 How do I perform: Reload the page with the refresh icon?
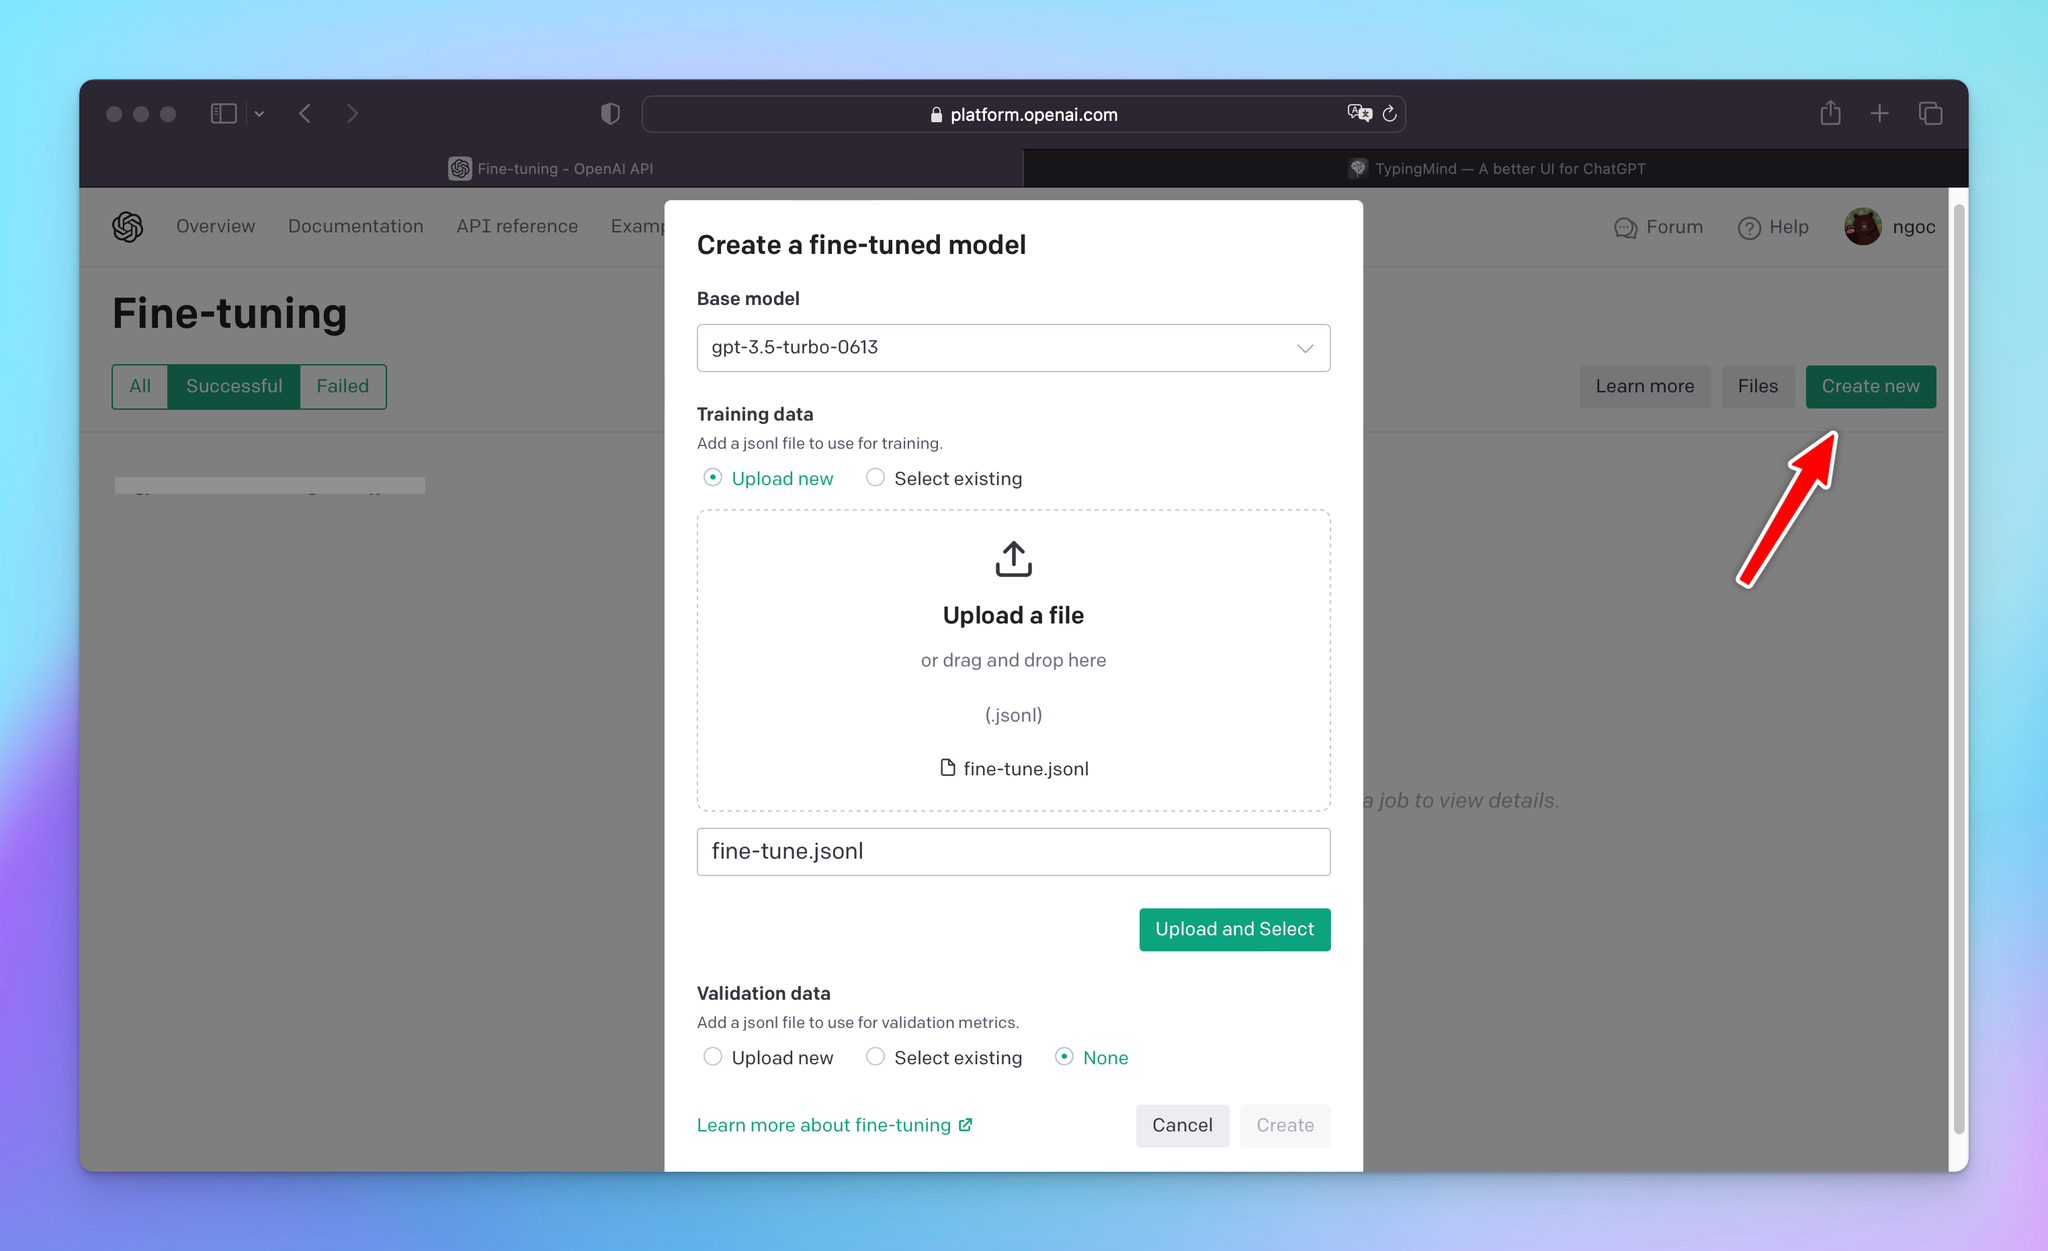1390,114
